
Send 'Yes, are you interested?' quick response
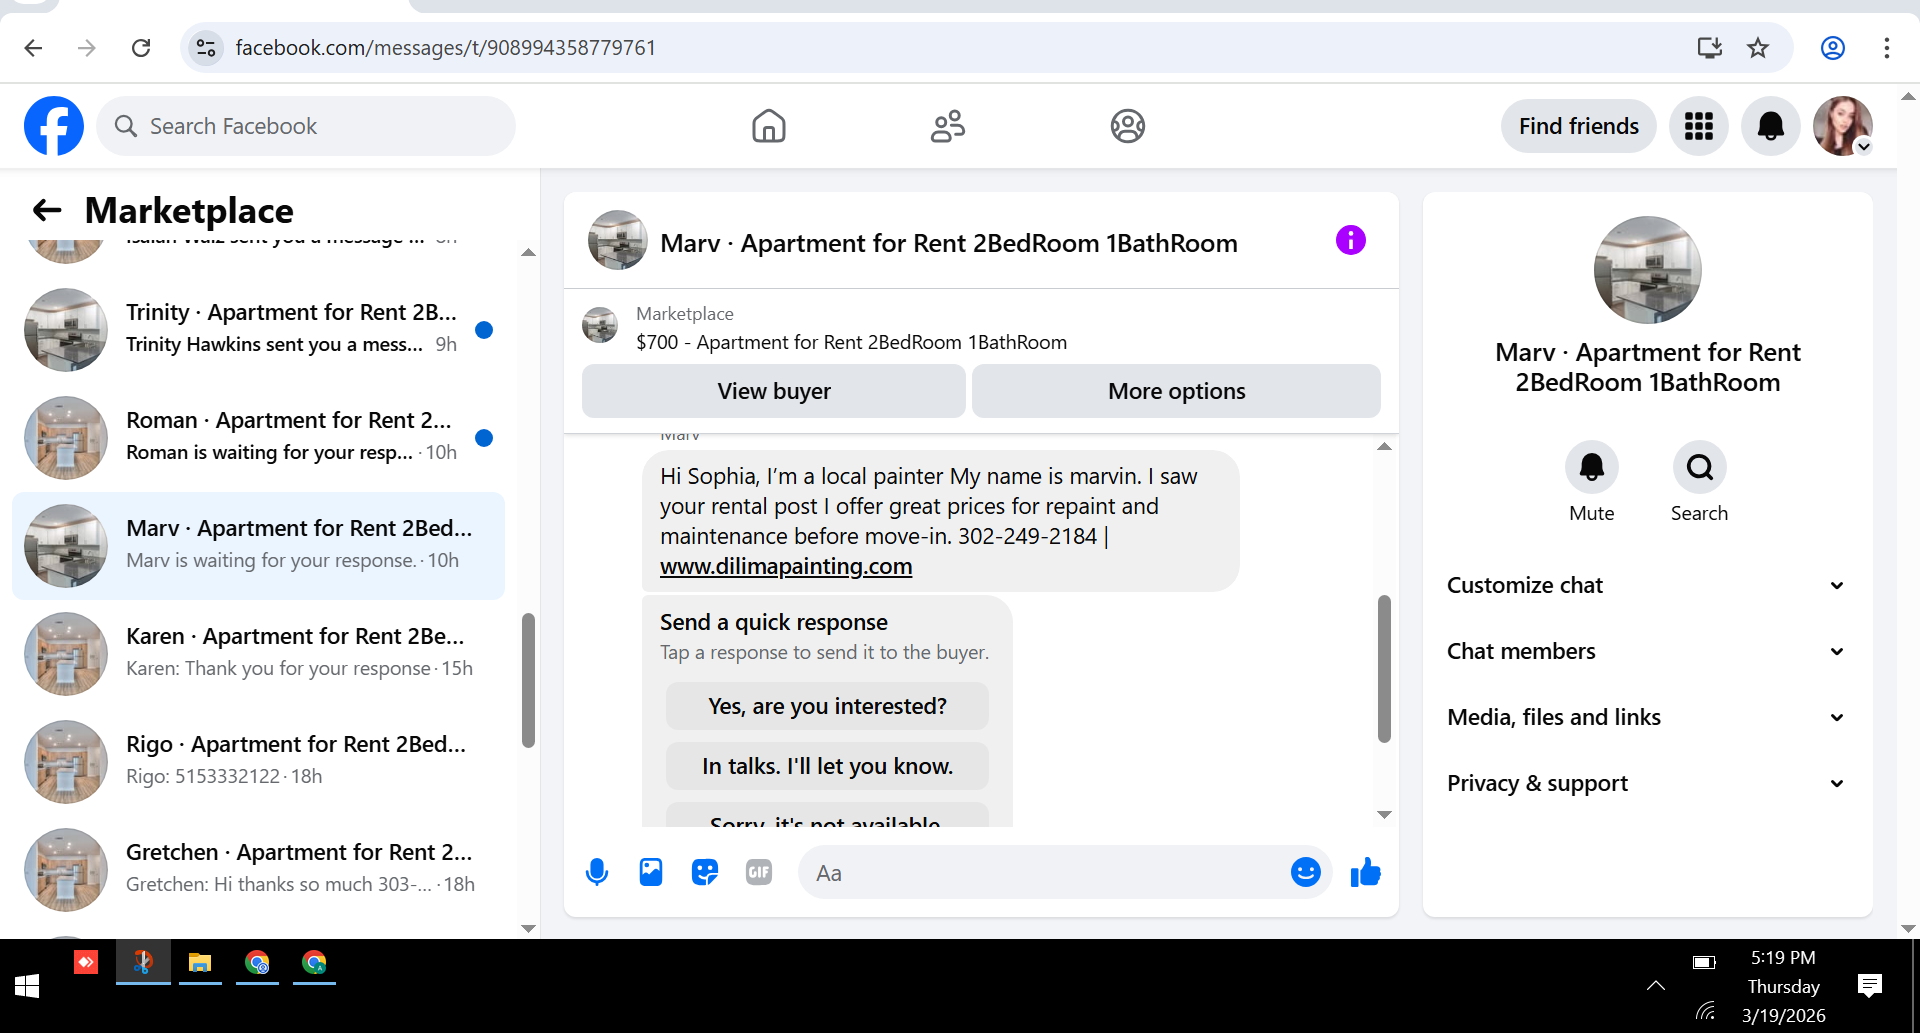point(827,706)
